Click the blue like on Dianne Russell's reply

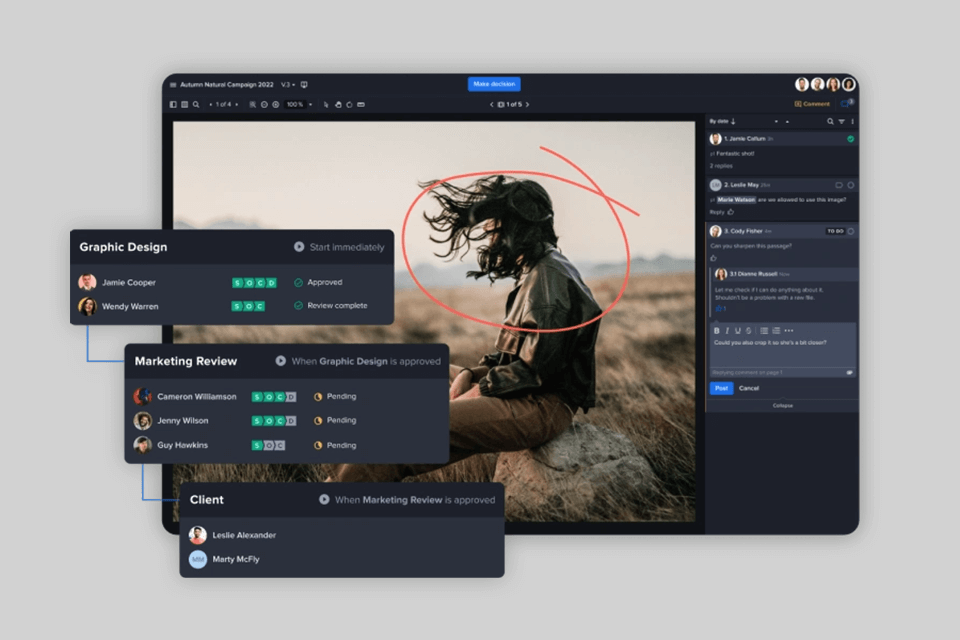[721, 309]
